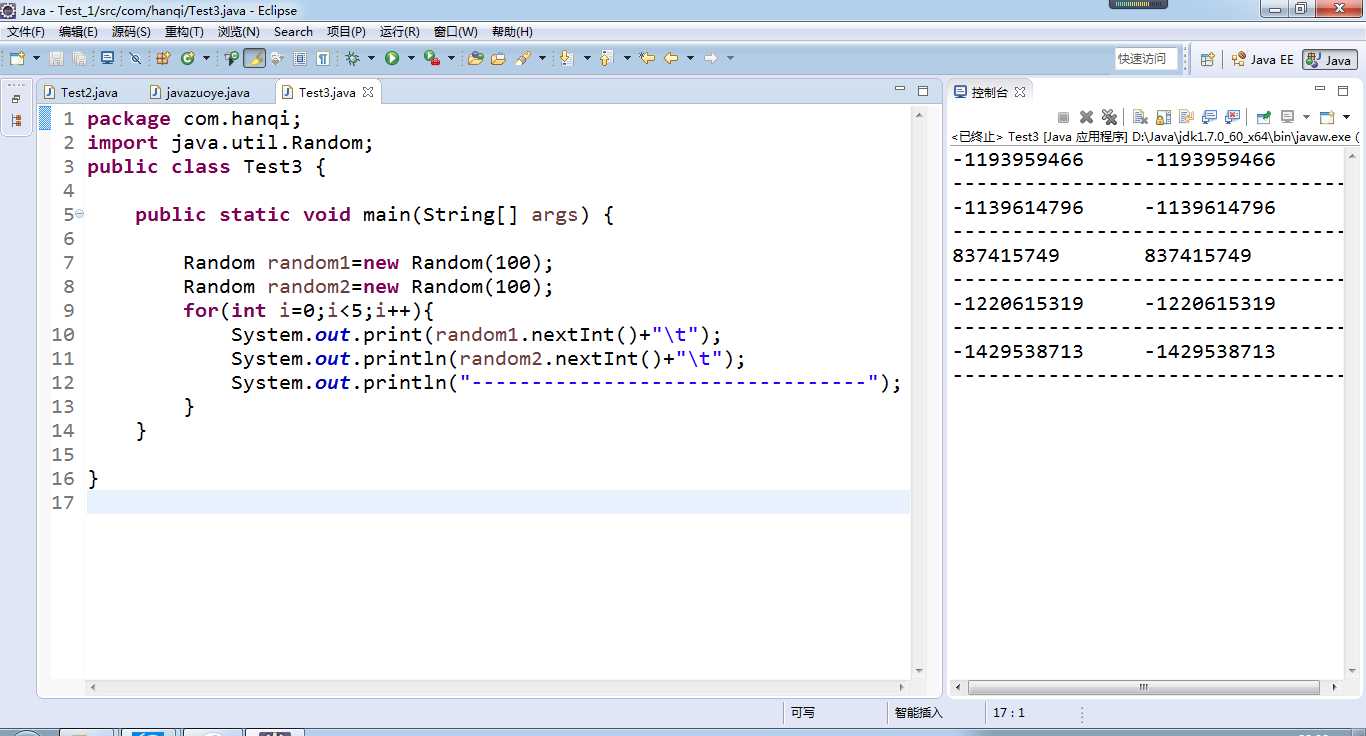Open the New wizard dropdown arrow

(x=36, y=59)
